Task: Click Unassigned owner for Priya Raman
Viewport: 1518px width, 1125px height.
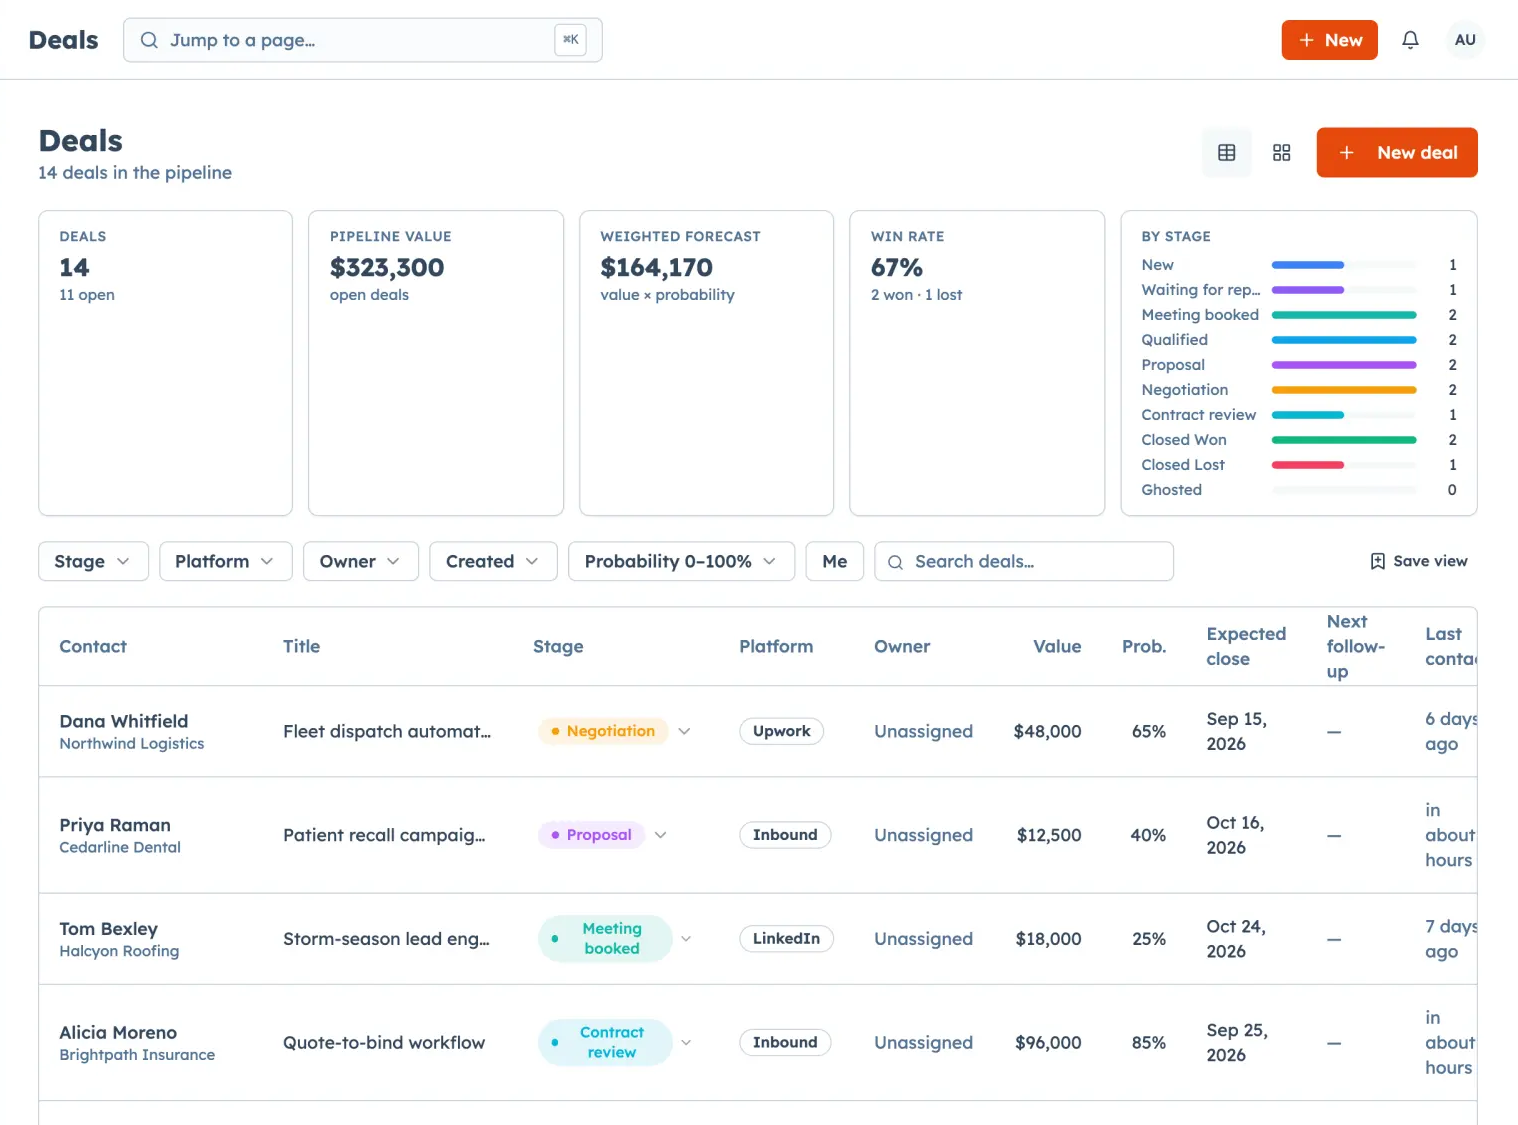Action: tap(923, 835)
